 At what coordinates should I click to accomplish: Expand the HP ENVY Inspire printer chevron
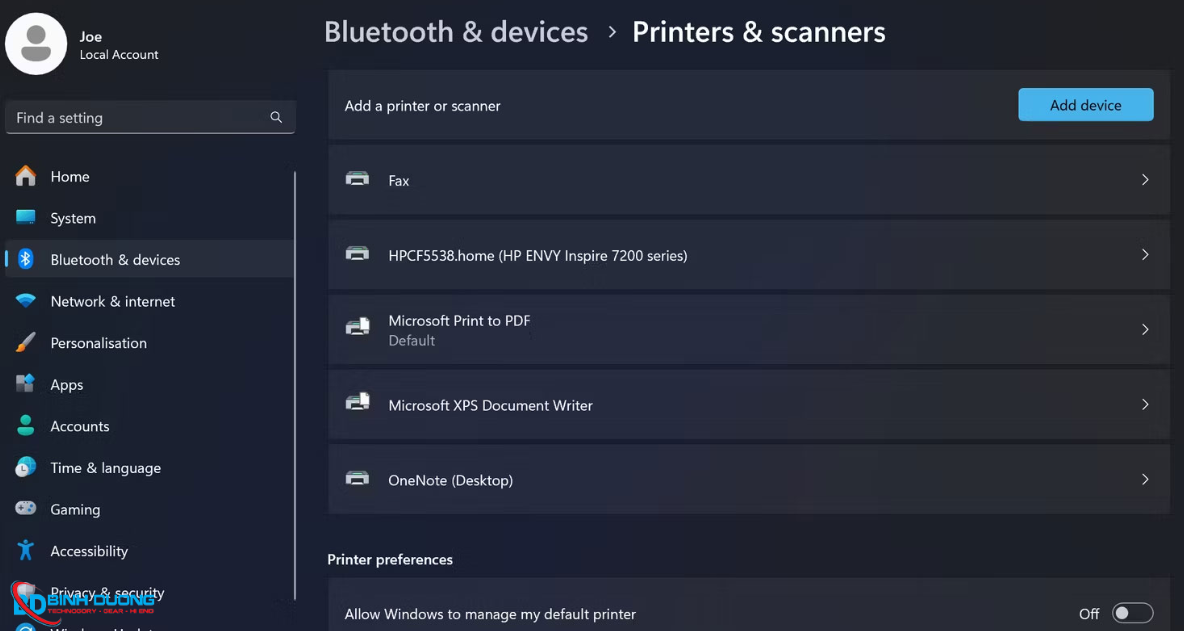(1145, 255)
